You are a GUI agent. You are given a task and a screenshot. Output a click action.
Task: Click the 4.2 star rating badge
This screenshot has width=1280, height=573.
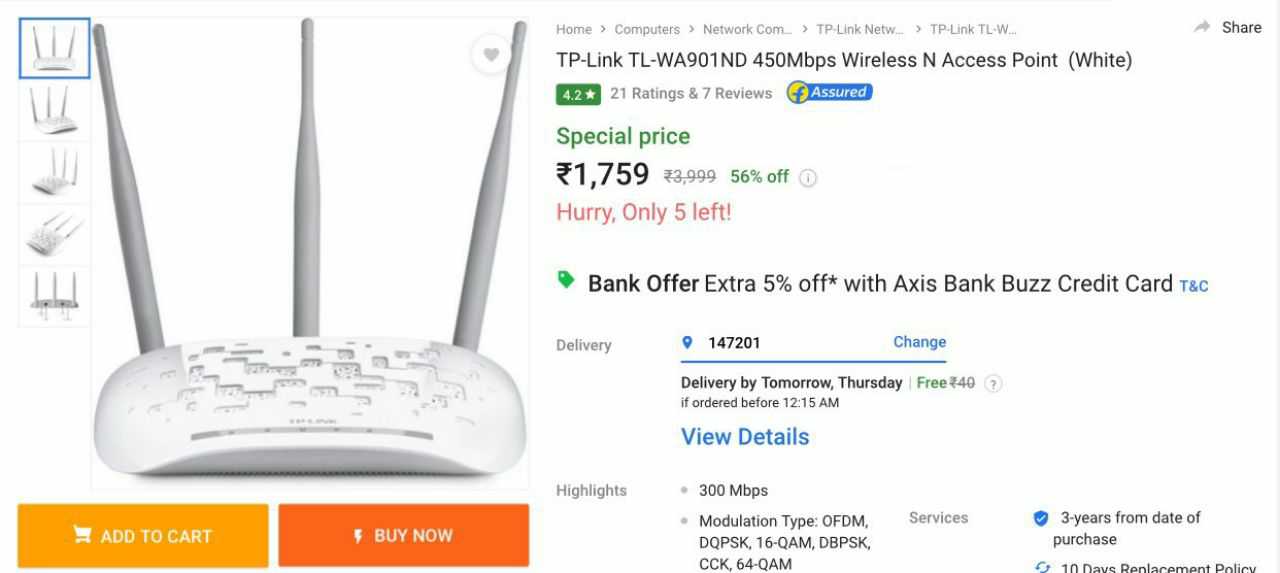578,94
